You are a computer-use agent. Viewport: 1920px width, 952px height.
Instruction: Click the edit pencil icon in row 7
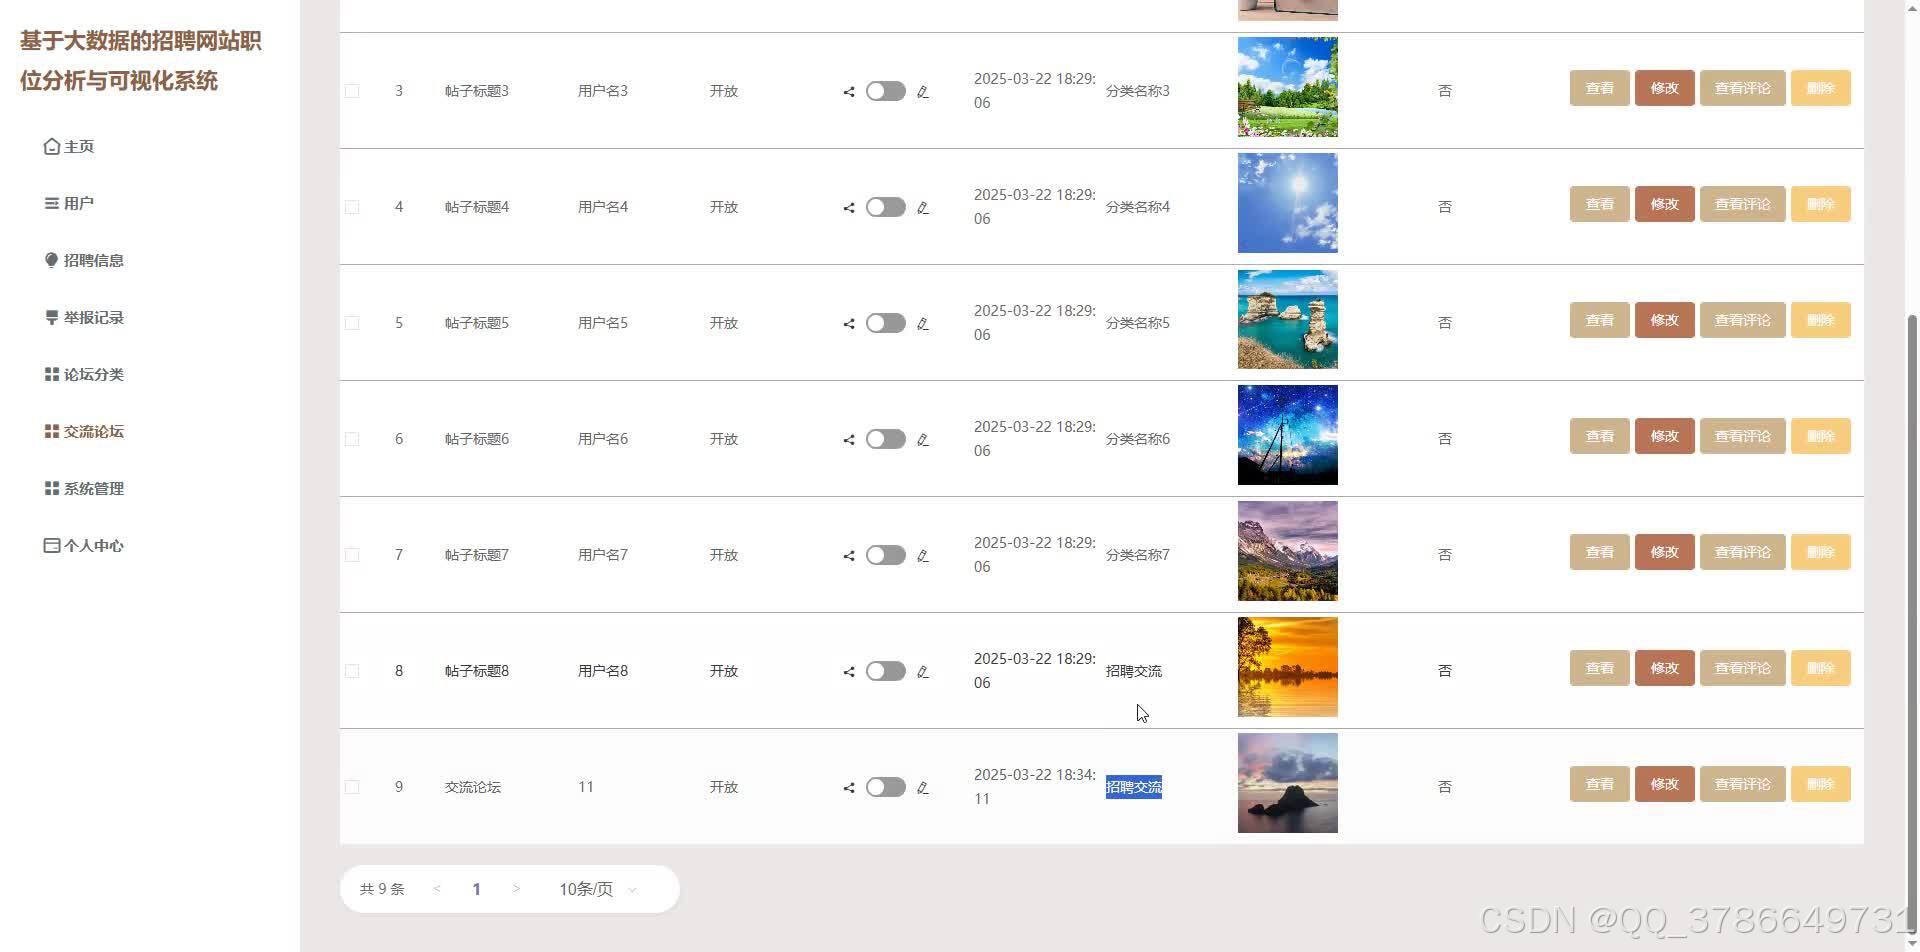coord(923,555)
